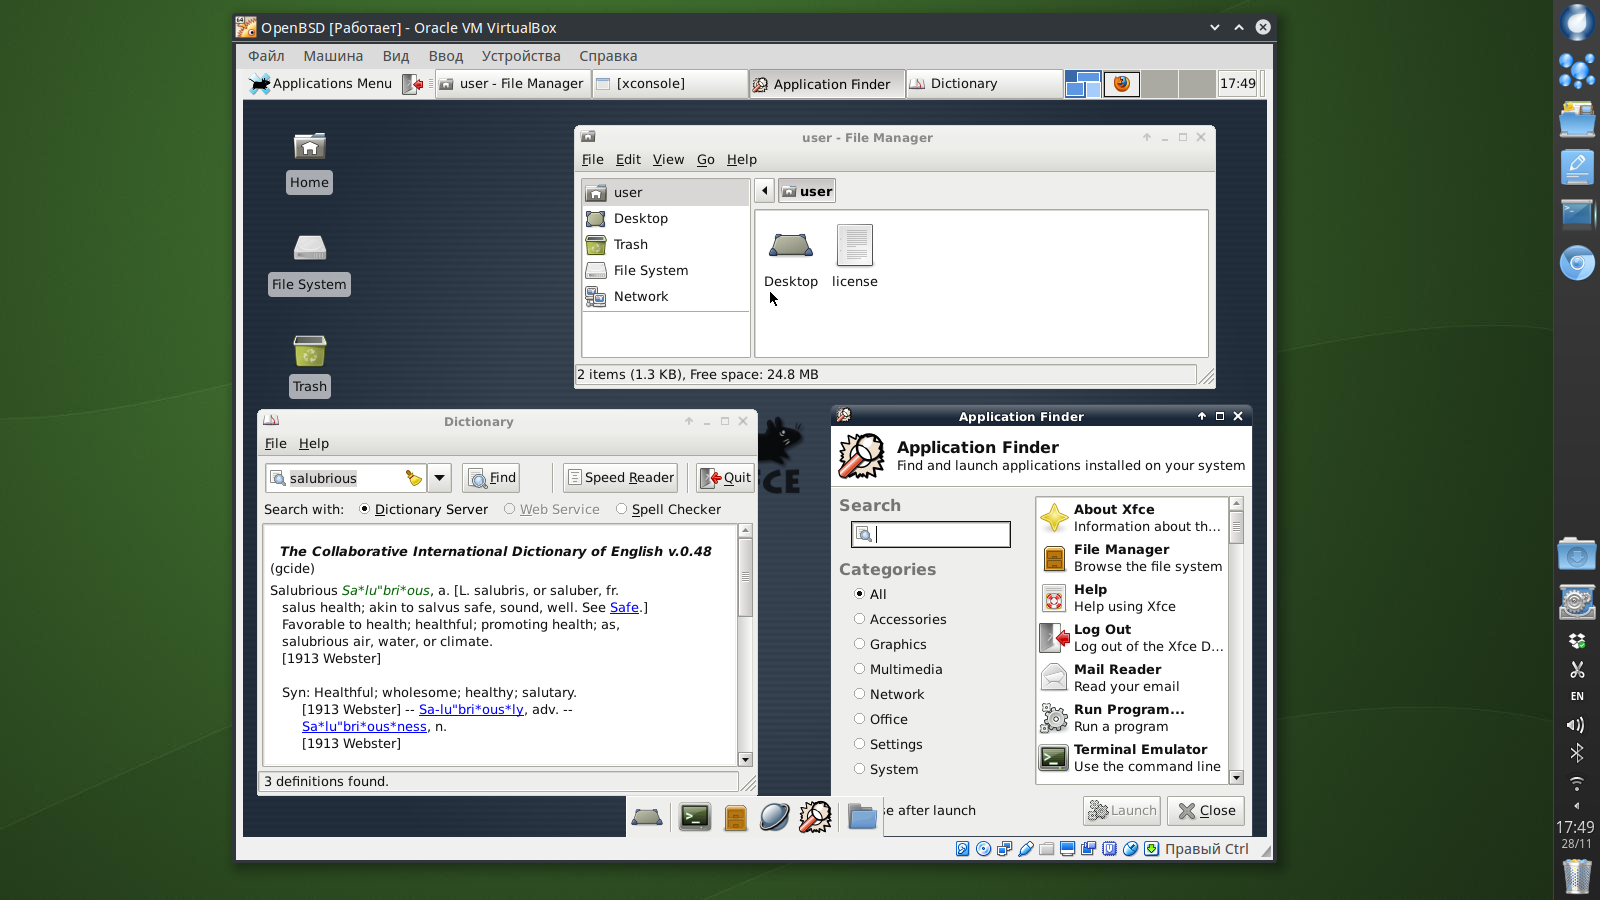Open the folder launcher in bottom panel
The height and width of the screenshot is (900, 1600).
click(x=862, y=817)
